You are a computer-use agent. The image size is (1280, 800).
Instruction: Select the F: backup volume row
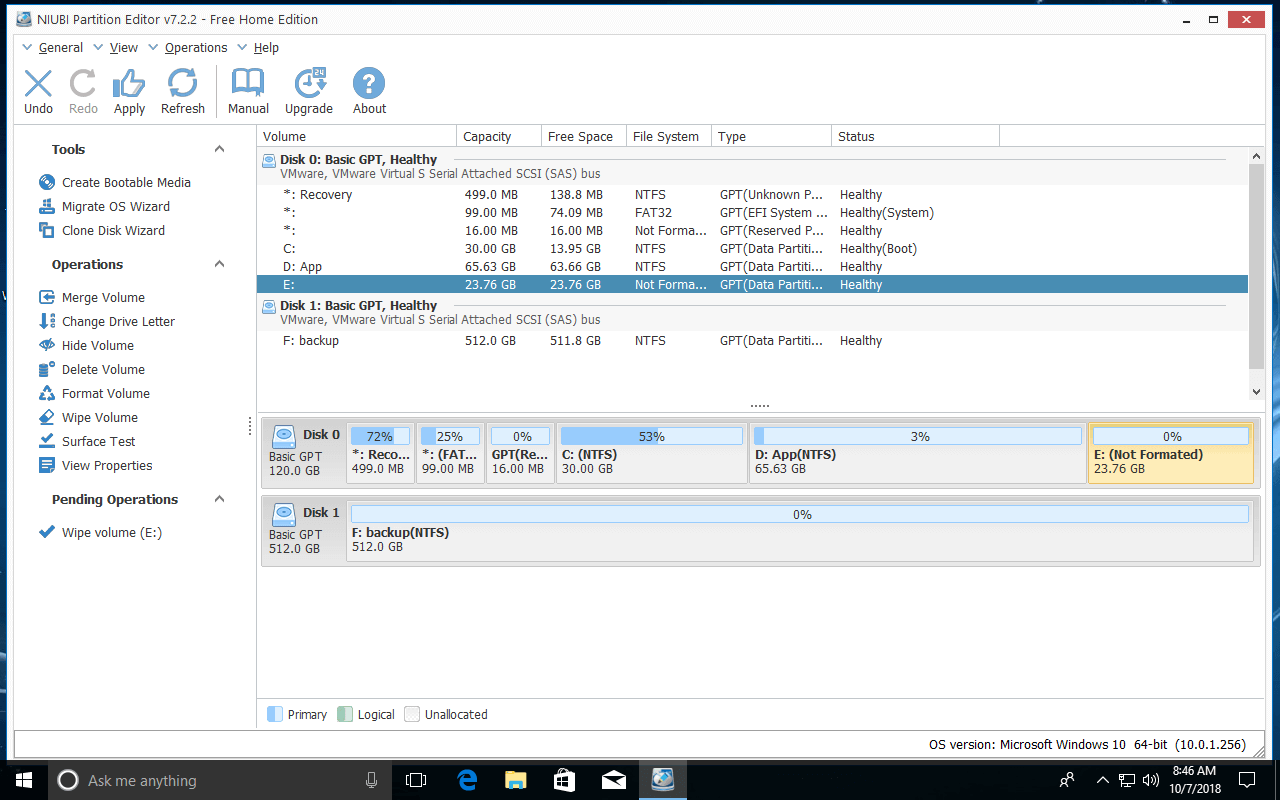click(752, 341)
